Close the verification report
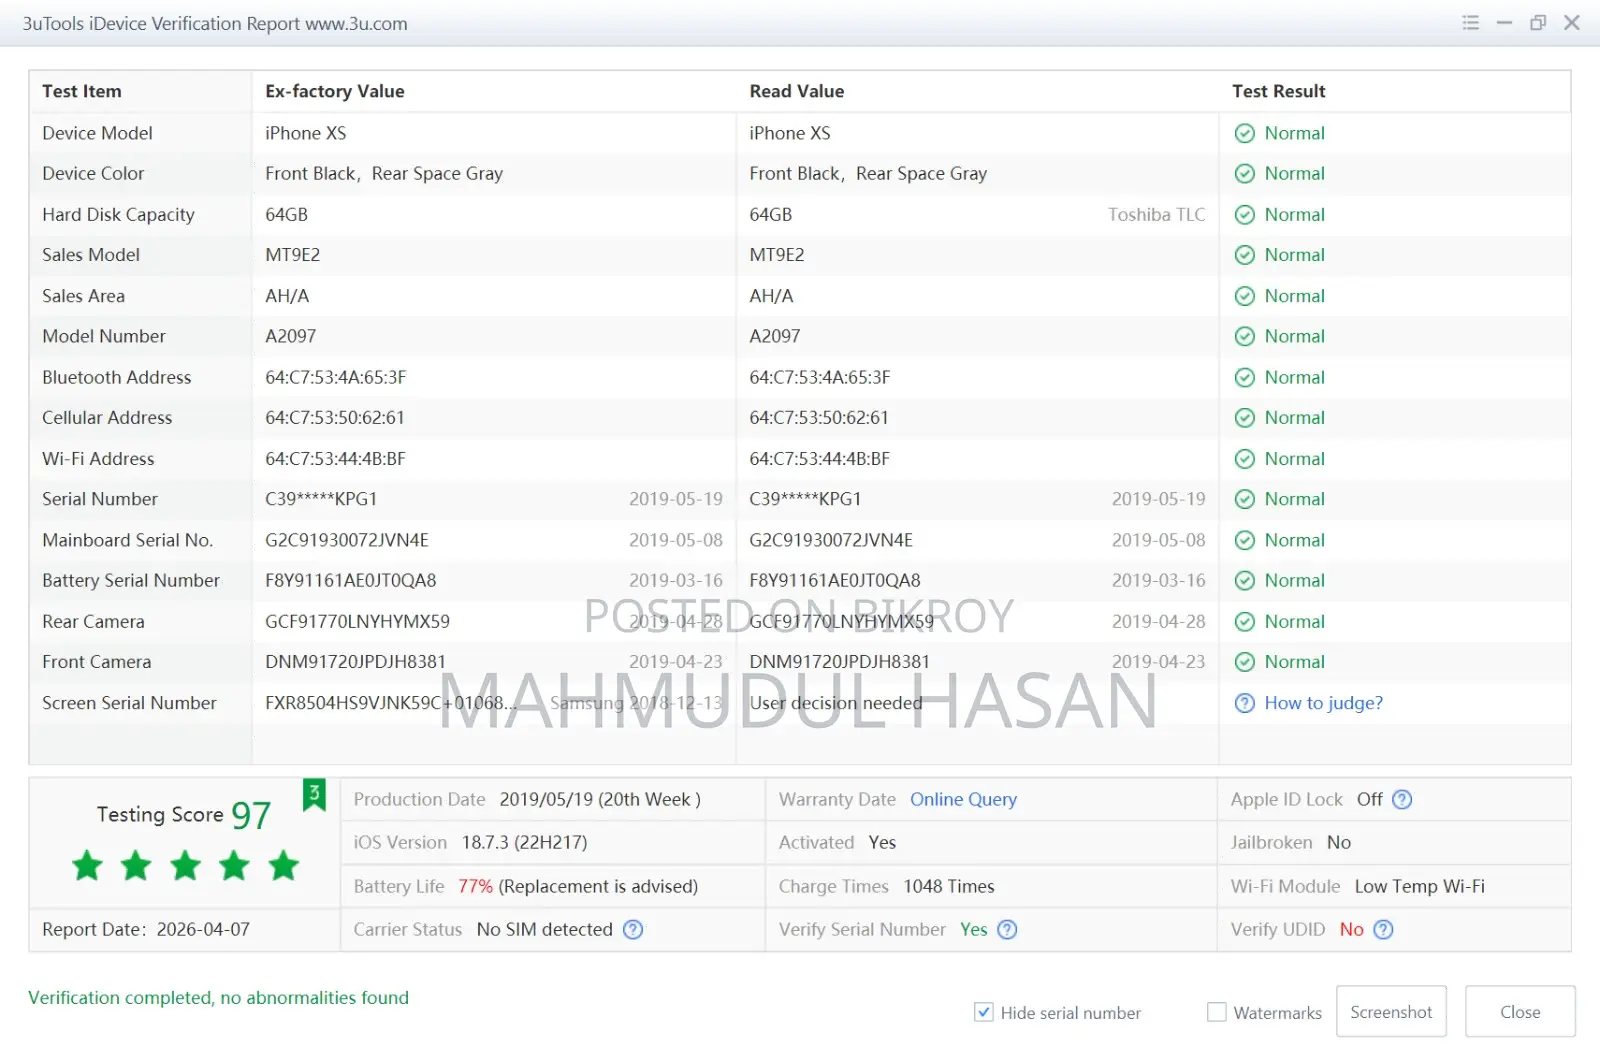Screen dimensions: 1600x1061 1520,1012
